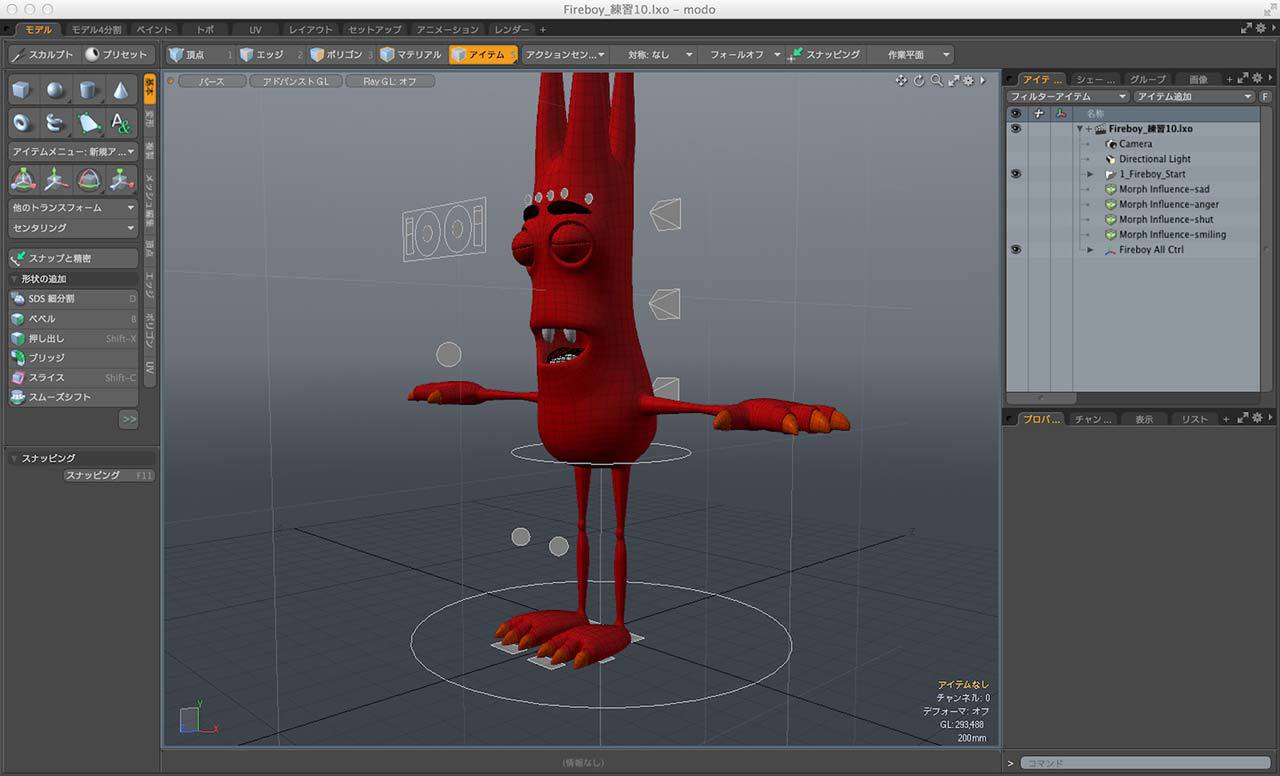
Task: Expand the Fireboy All Ctrl tree item
Action: pos(1090,250)
